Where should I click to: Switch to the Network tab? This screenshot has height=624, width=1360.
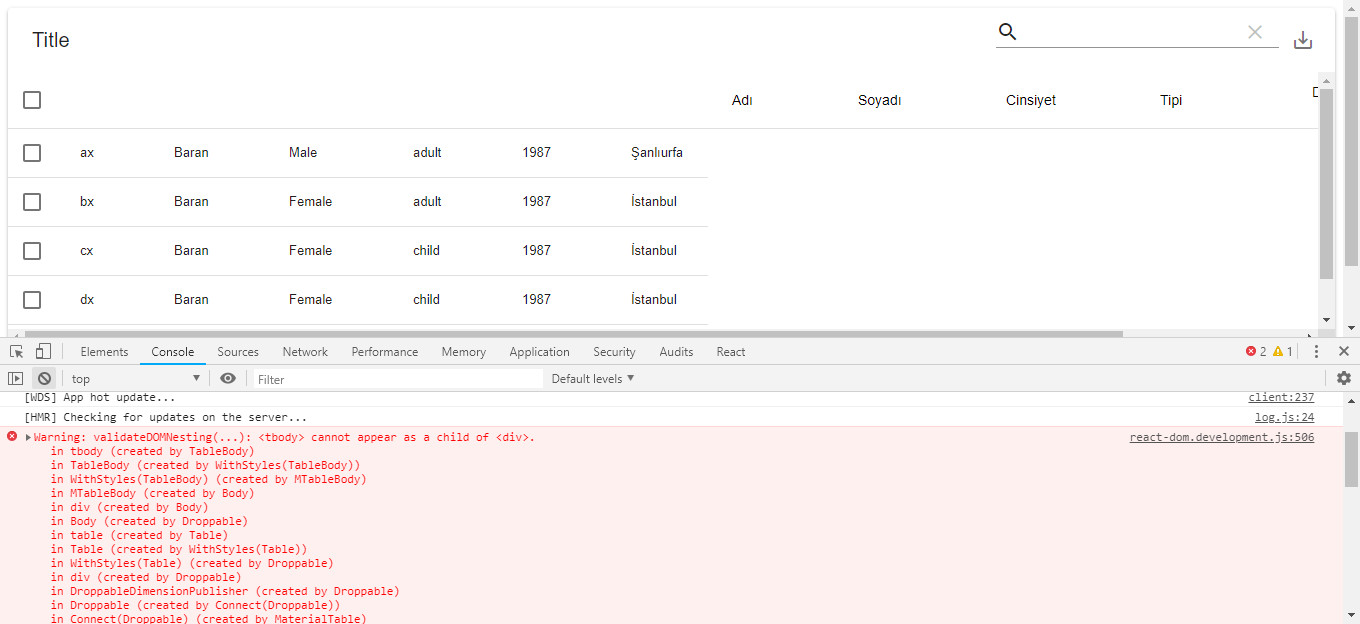tap(304, 351)
